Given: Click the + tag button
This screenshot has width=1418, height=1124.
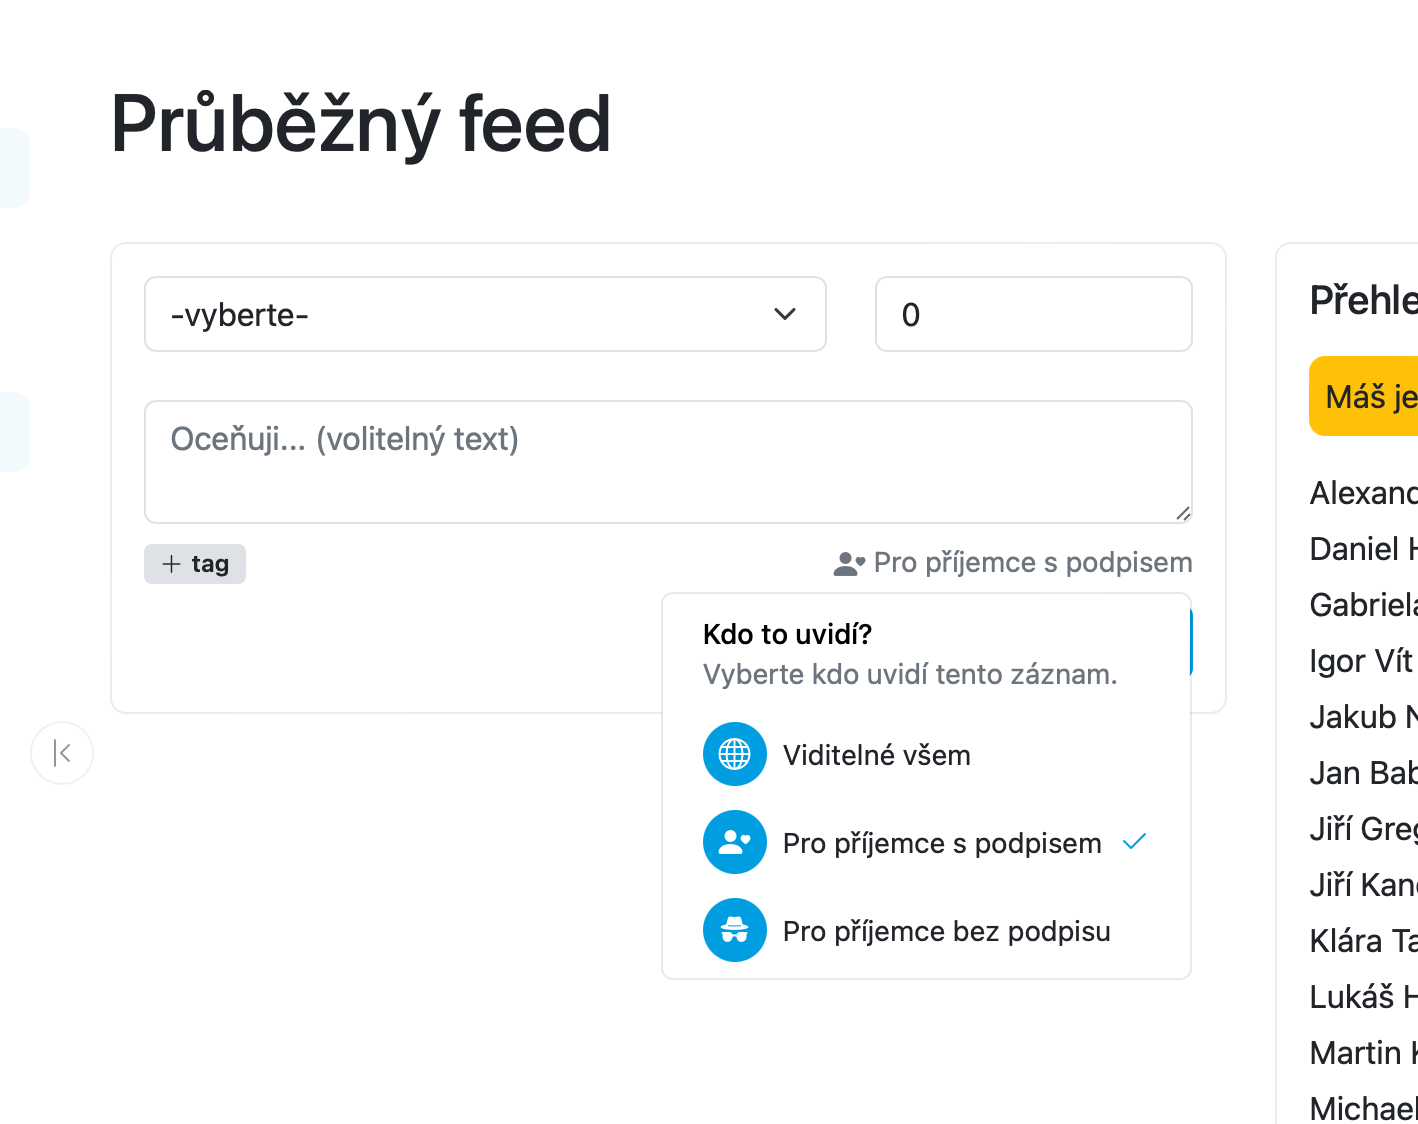Looking at the screenshot, I should click(194, 563).
